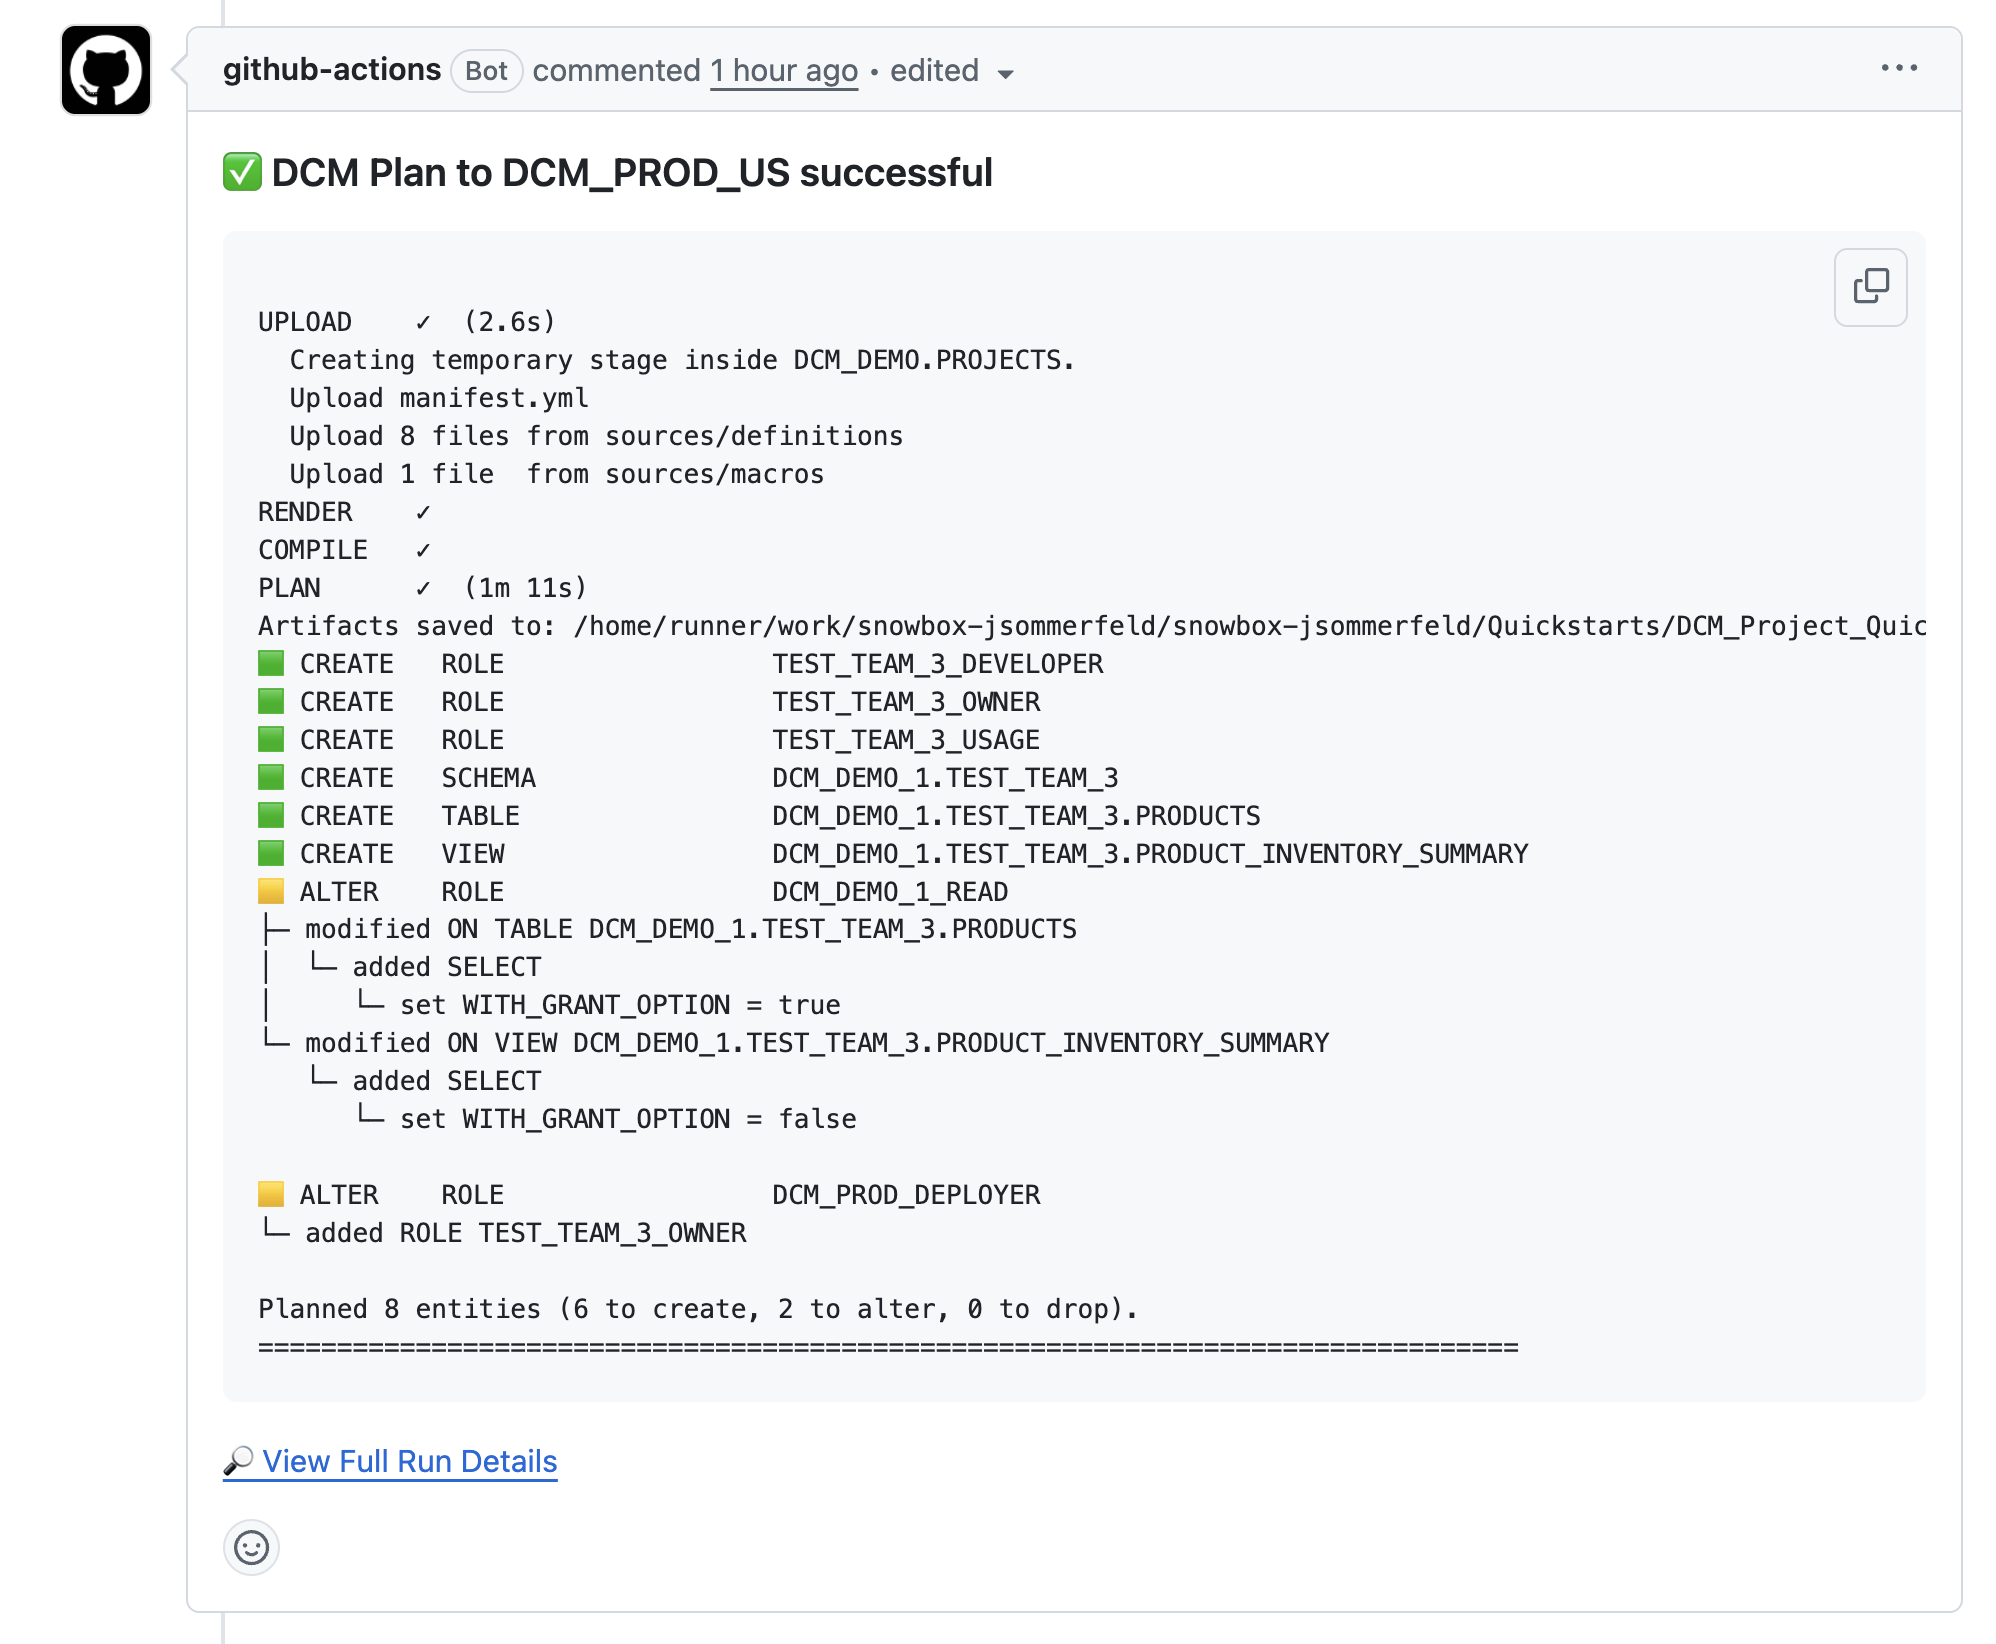Click 'added SELECT' under ON TABLE
Screen dimensions: 1996x1644
coord(447,968)
